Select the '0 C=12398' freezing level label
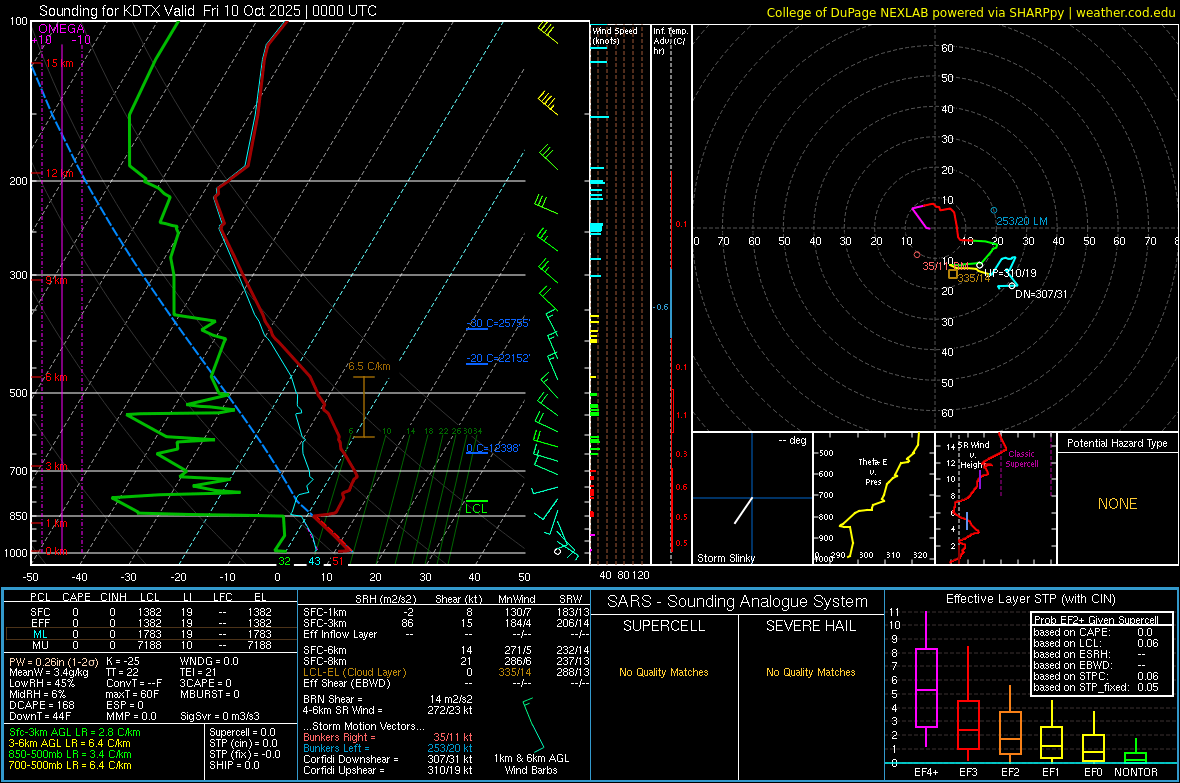 493,448
